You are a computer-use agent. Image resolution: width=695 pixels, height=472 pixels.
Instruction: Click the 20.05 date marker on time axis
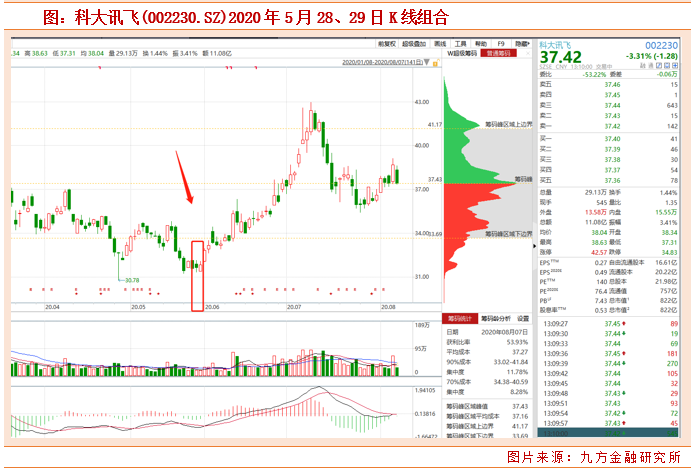pyautogui.click(x=138, y=307)
